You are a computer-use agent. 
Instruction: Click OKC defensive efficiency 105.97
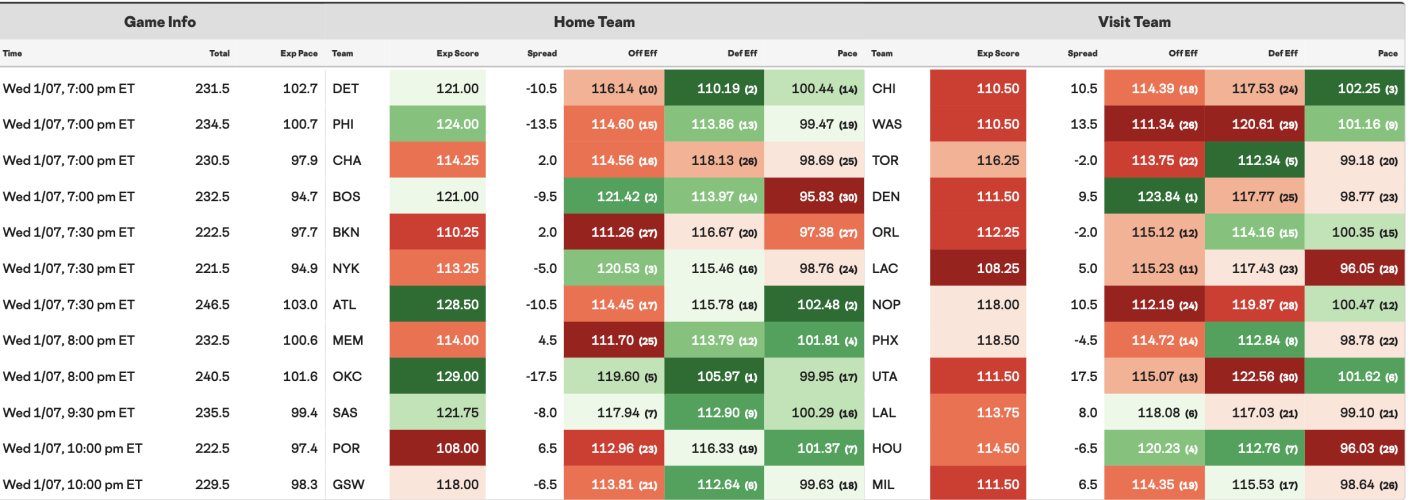click(714, 376)
